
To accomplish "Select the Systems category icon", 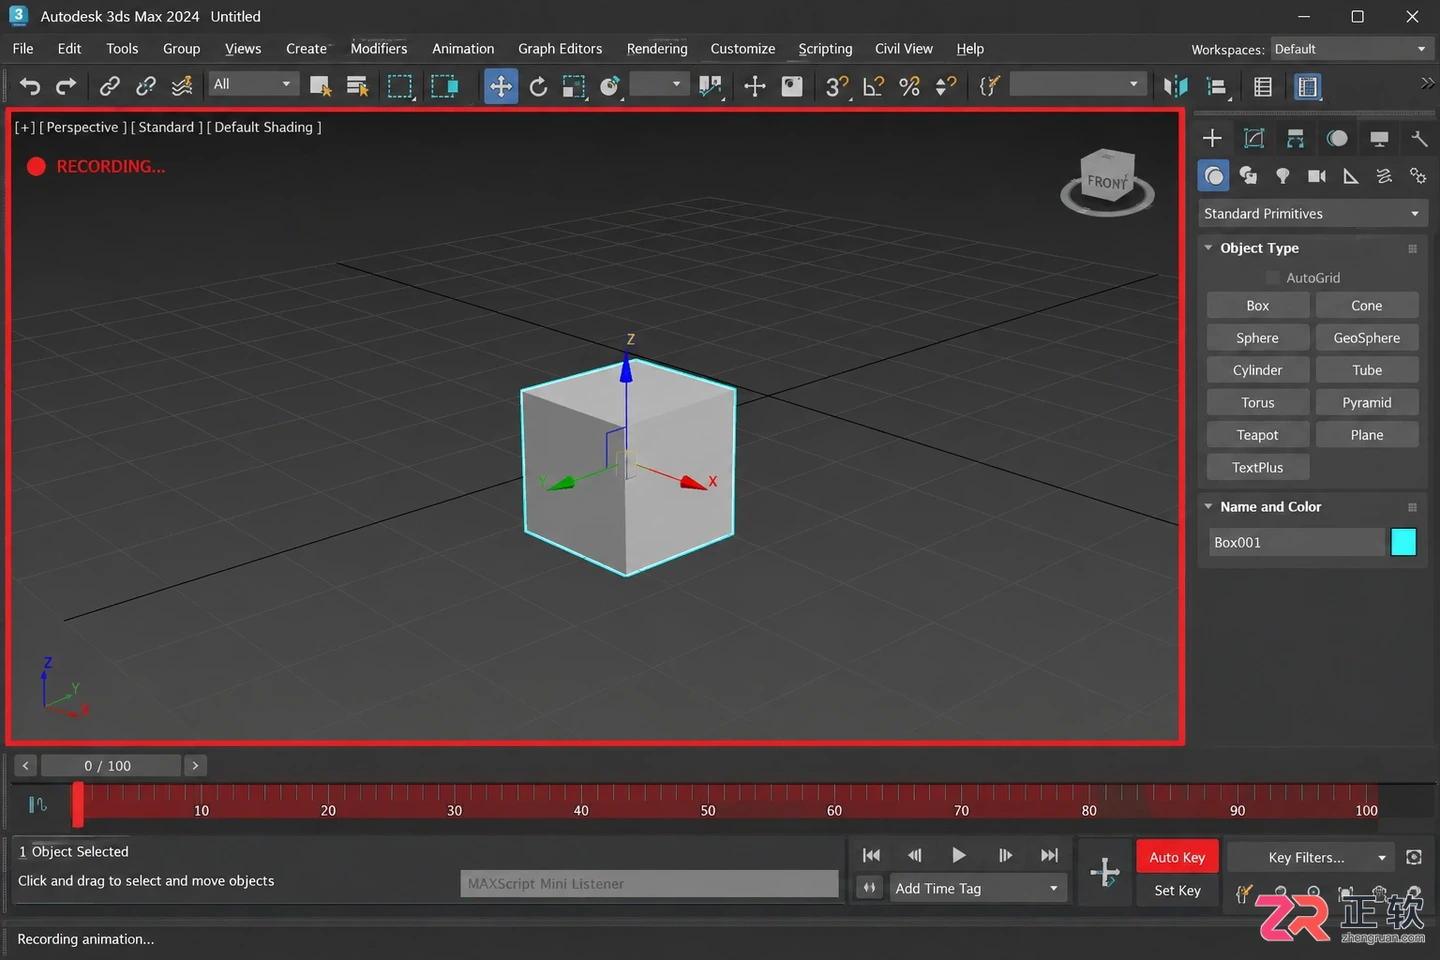I will [x=1418, y=176].
